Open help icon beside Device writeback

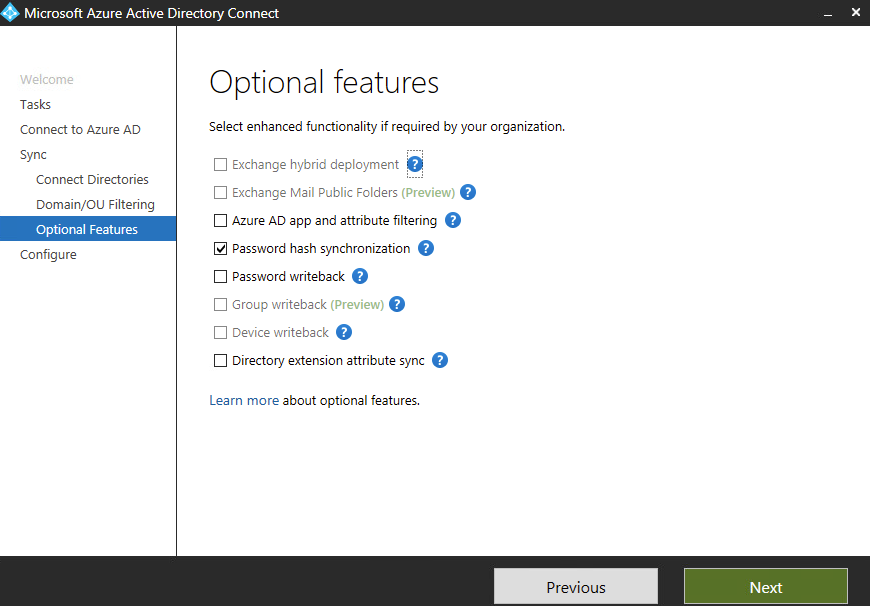tap(343, 332)
